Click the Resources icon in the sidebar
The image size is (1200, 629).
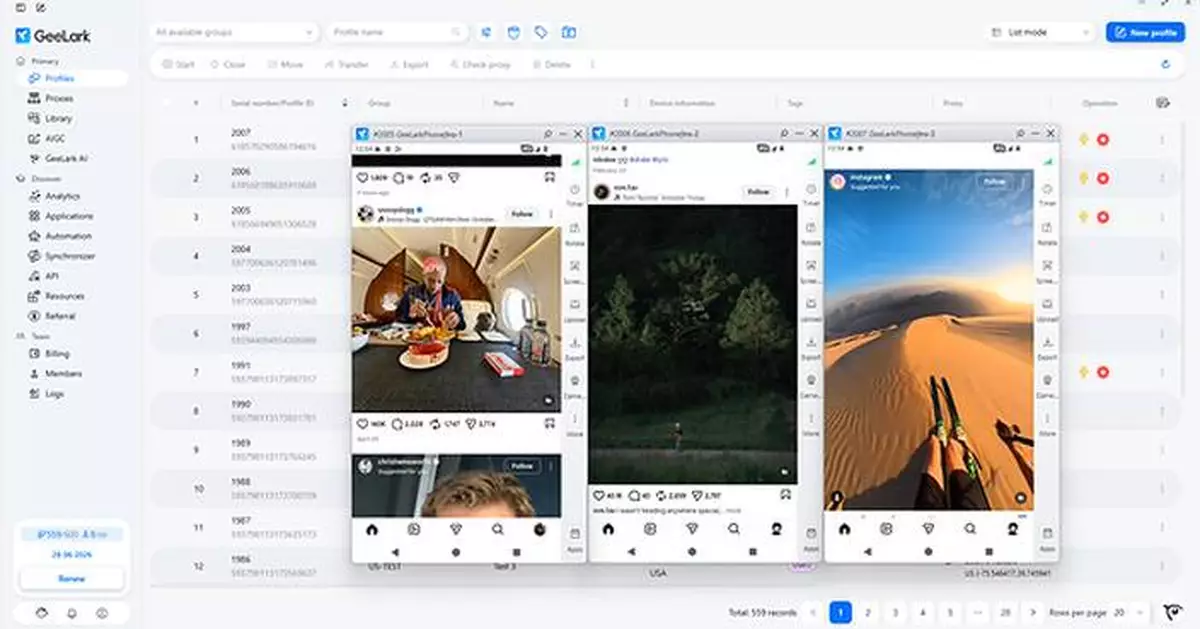[34, 296]
